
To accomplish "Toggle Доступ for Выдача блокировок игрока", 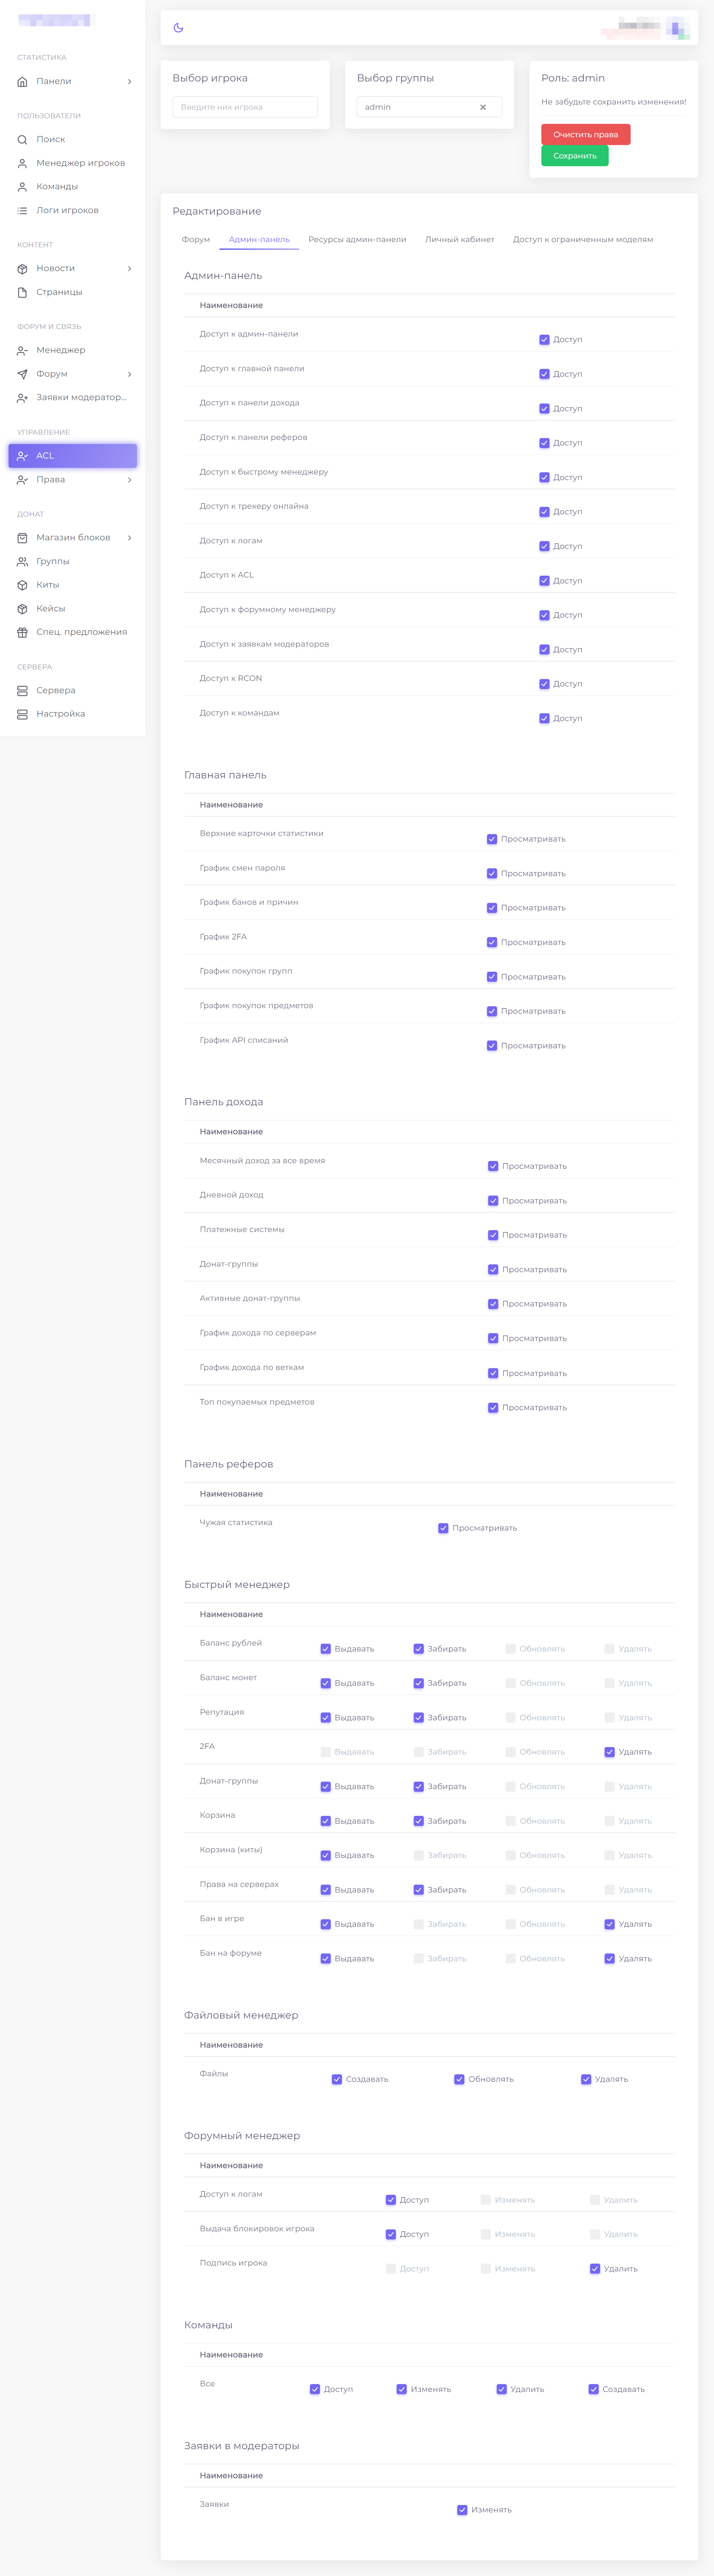I will coord(391,2234).
